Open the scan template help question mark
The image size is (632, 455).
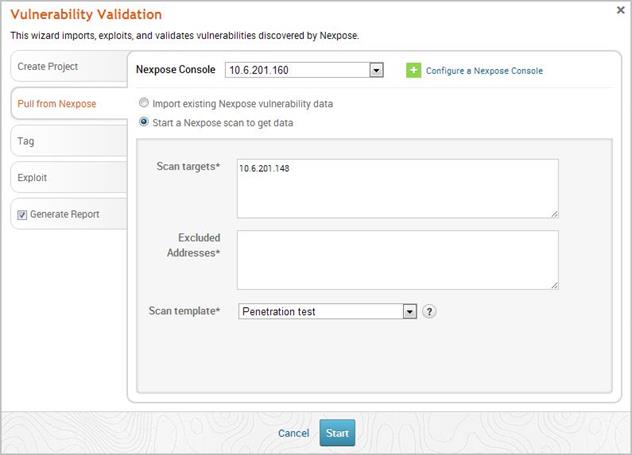coord(429,312)
